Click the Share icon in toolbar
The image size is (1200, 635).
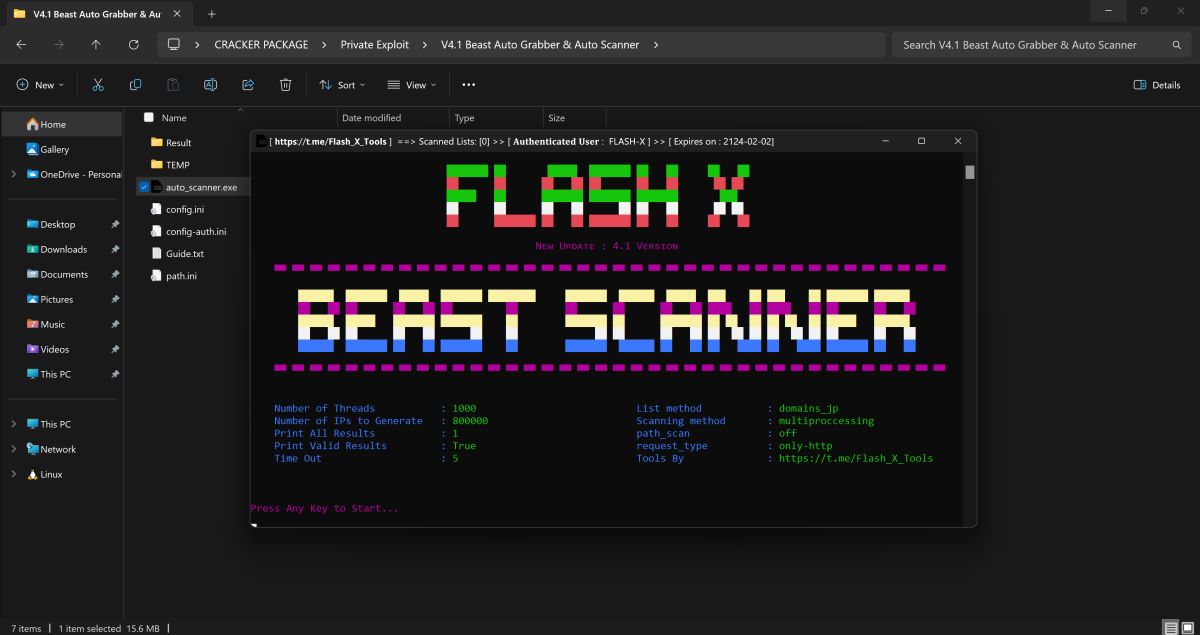pos(248,85)
